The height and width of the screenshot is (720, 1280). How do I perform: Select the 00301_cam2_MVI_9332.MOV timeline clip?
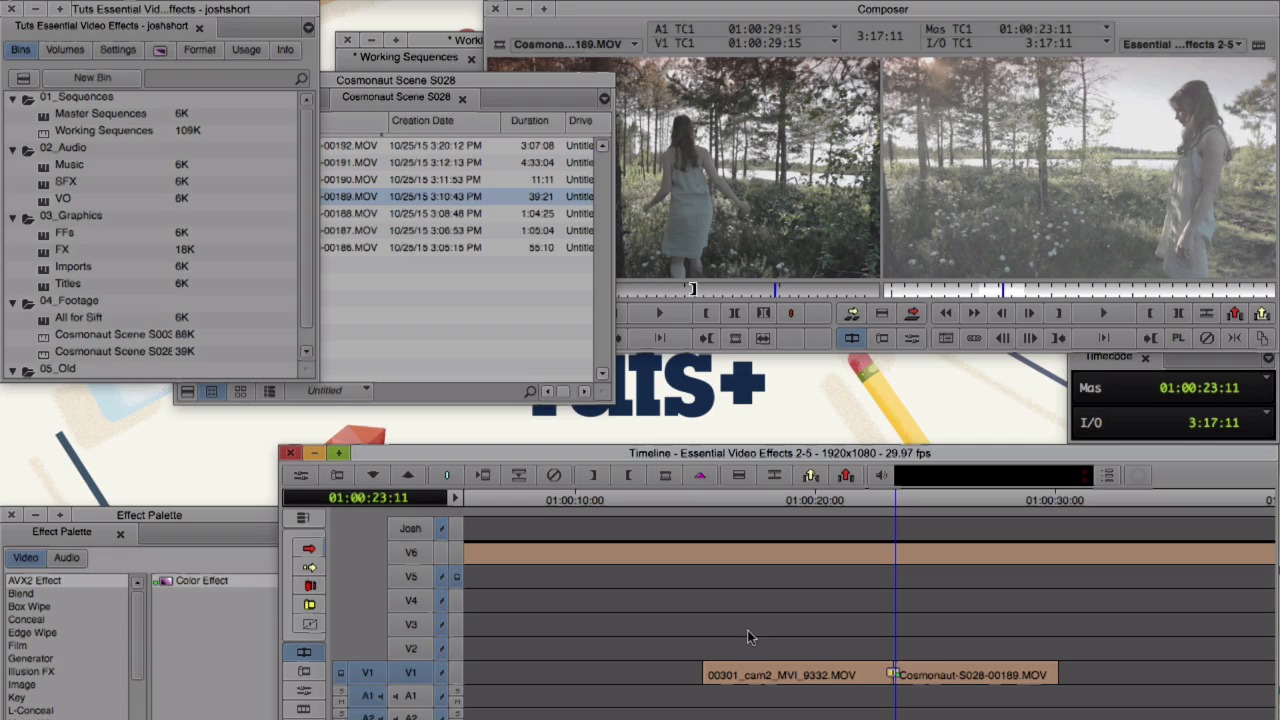797,675
